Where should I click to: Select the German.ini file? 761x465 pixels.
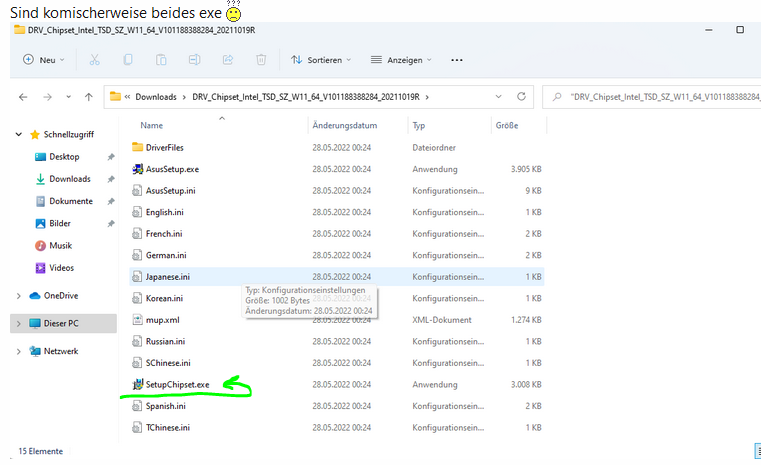click(x=166, y=255)
